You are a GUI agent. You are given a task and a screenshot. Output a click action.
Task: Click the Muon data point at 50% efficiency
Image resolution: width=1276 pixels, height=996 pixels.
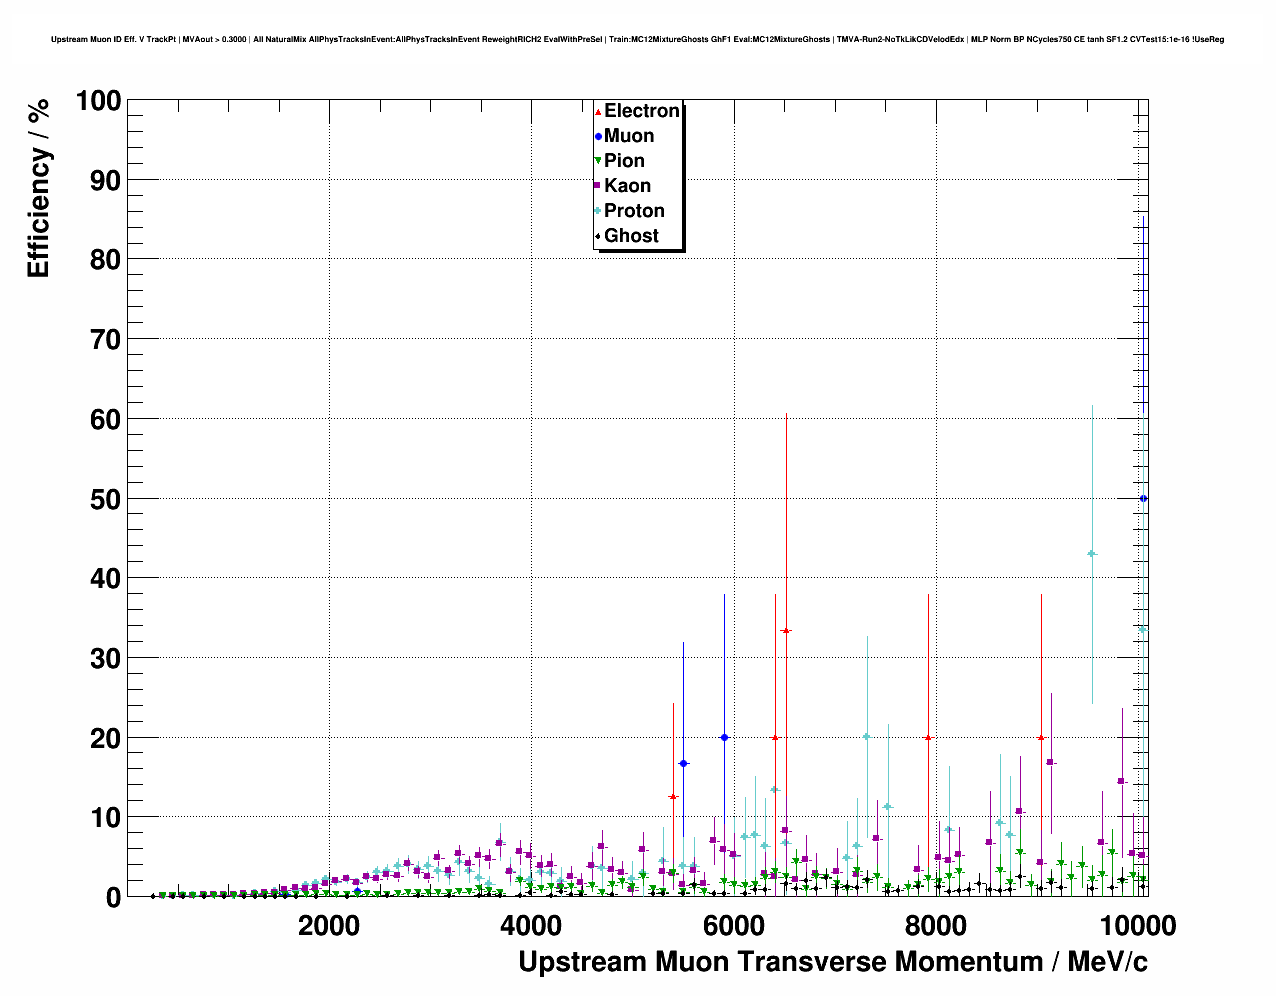tap(1144, 498)
